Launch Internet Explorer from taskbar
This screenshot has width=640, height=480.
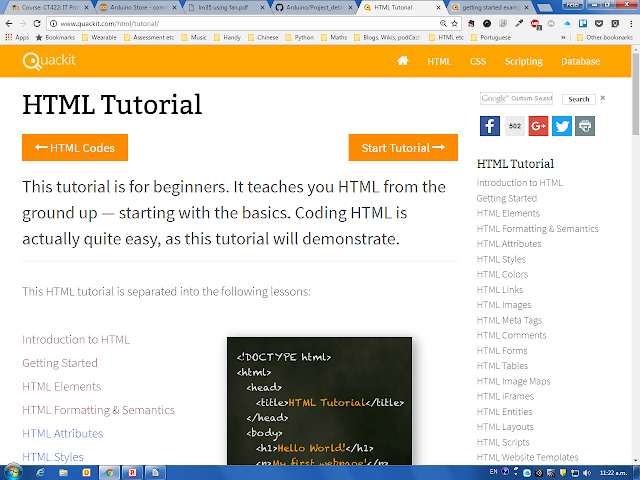(40, 473)
